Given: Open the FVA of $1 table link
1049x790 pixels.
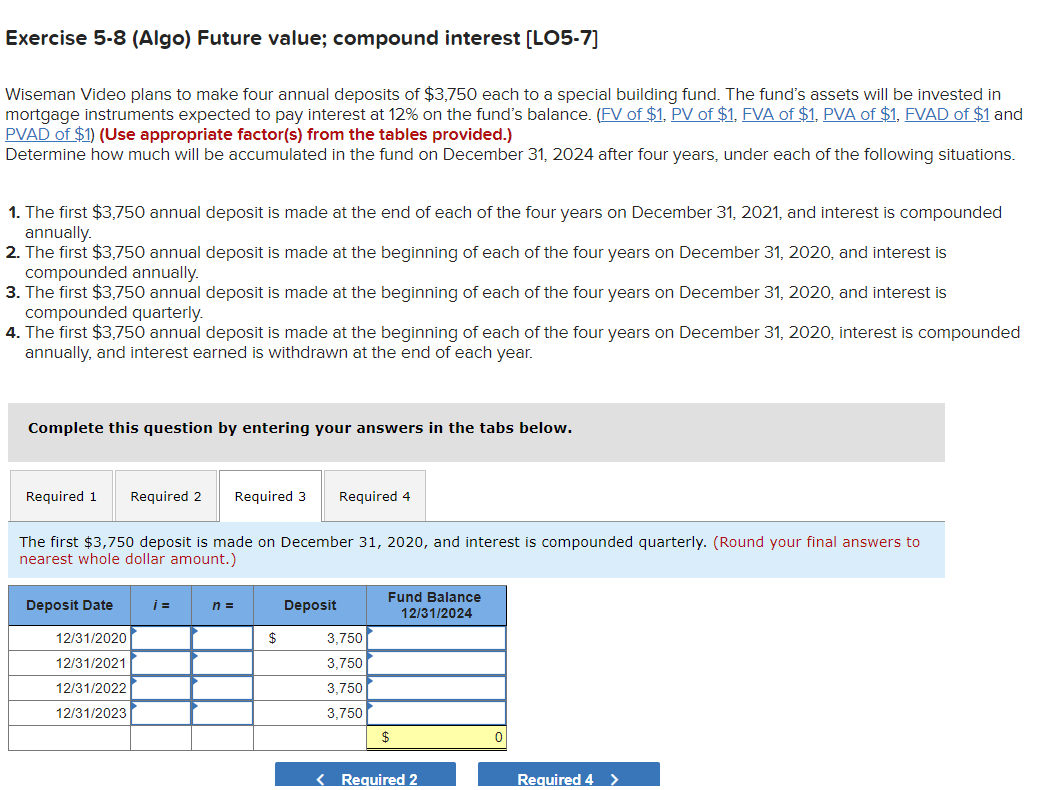Looking at the screenshot, I should click(778, 114).
